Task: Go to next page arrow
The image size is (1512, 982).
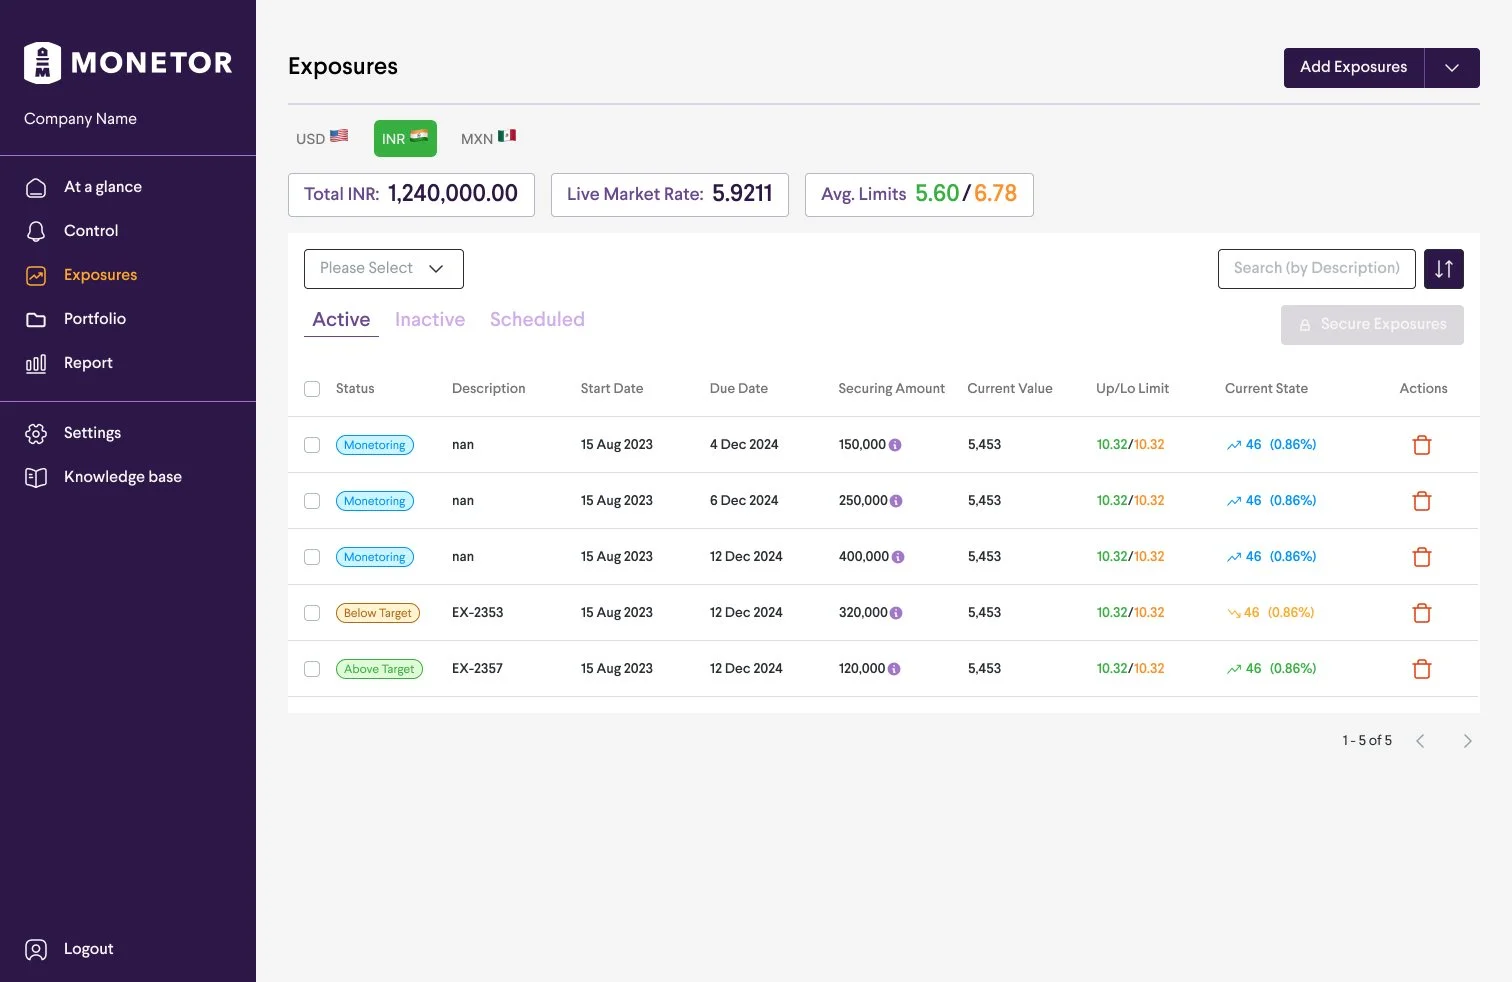Action: click(1467, 741)
